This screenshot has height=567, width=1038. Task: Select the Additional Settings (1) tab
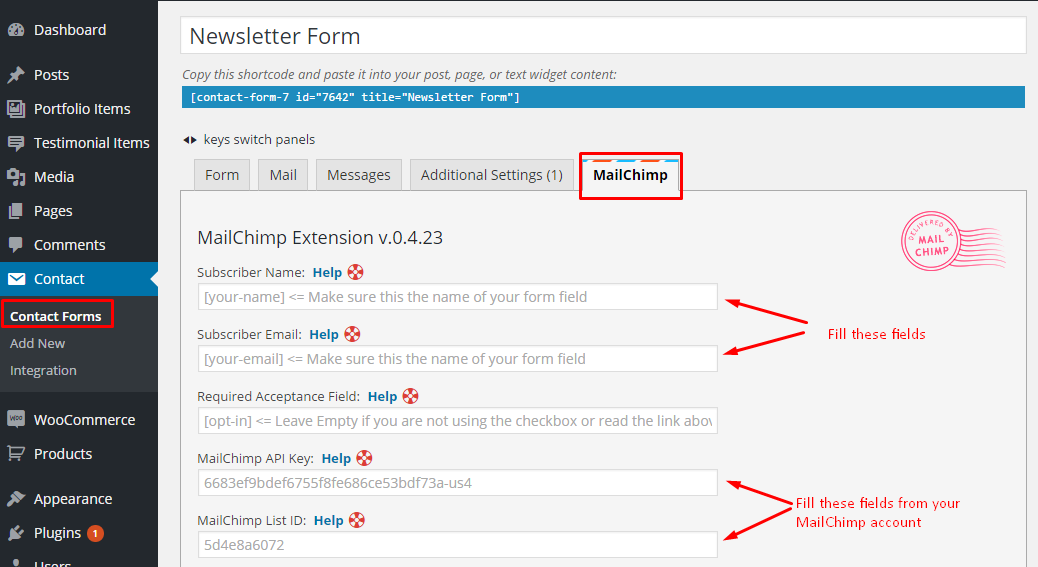click(x=491, y=175)
